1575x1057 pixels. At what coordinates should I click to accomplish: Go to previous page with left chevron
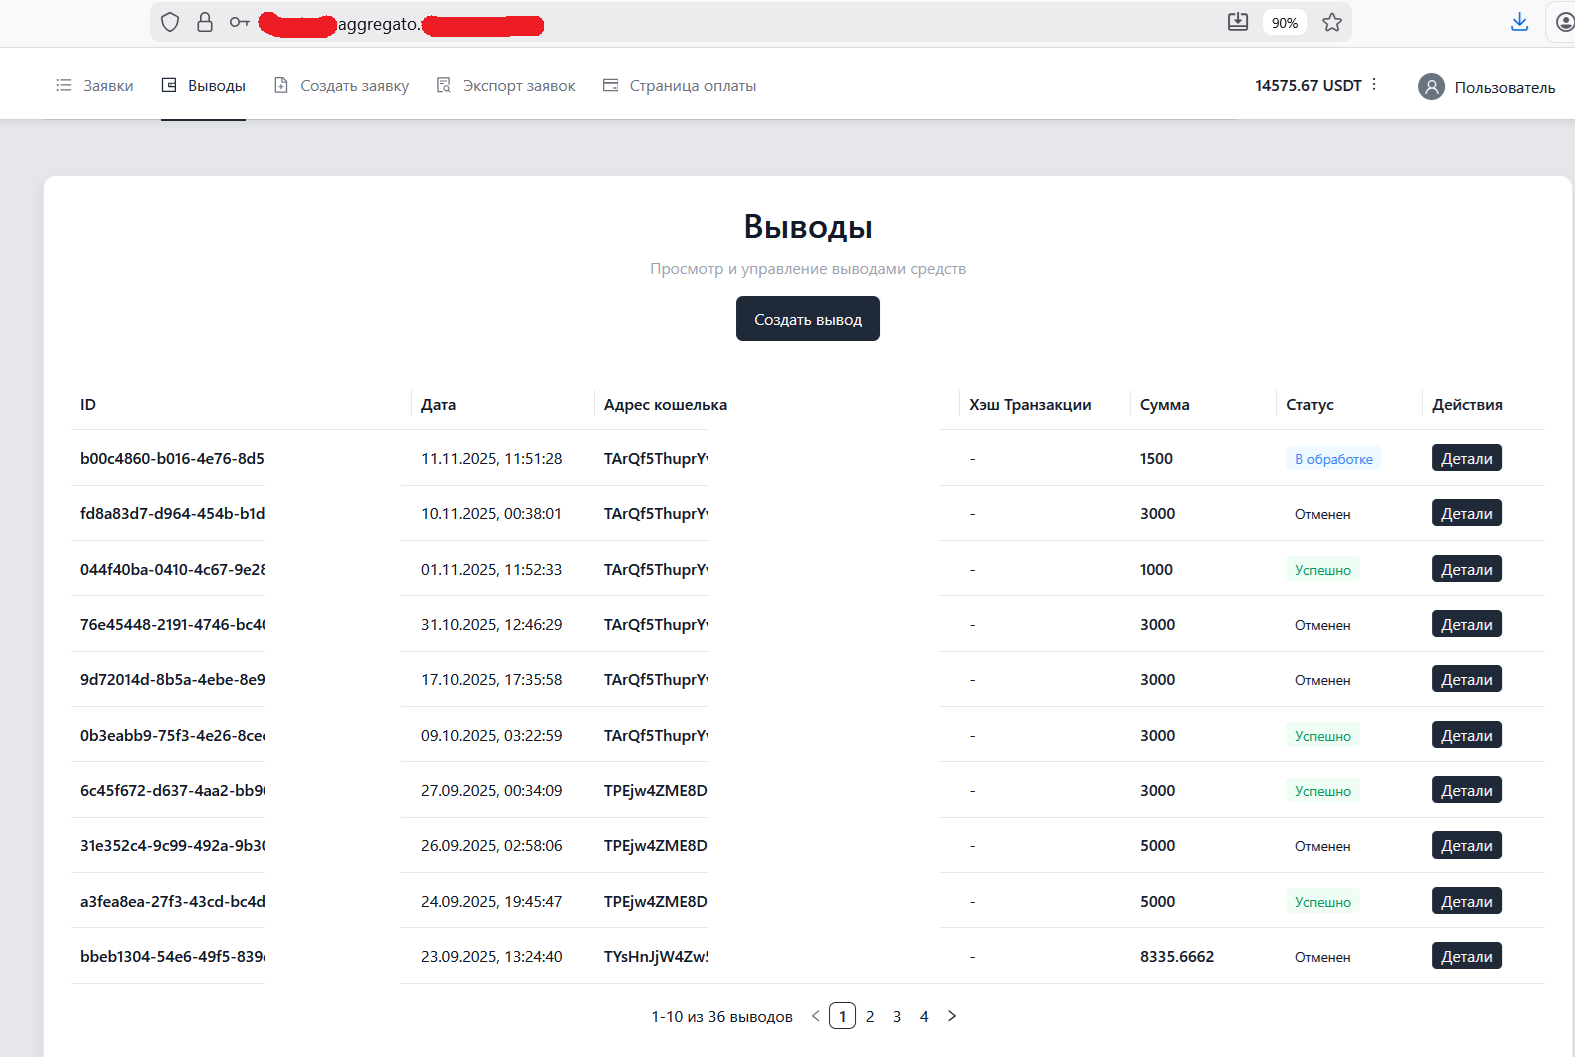point(815,1016)
